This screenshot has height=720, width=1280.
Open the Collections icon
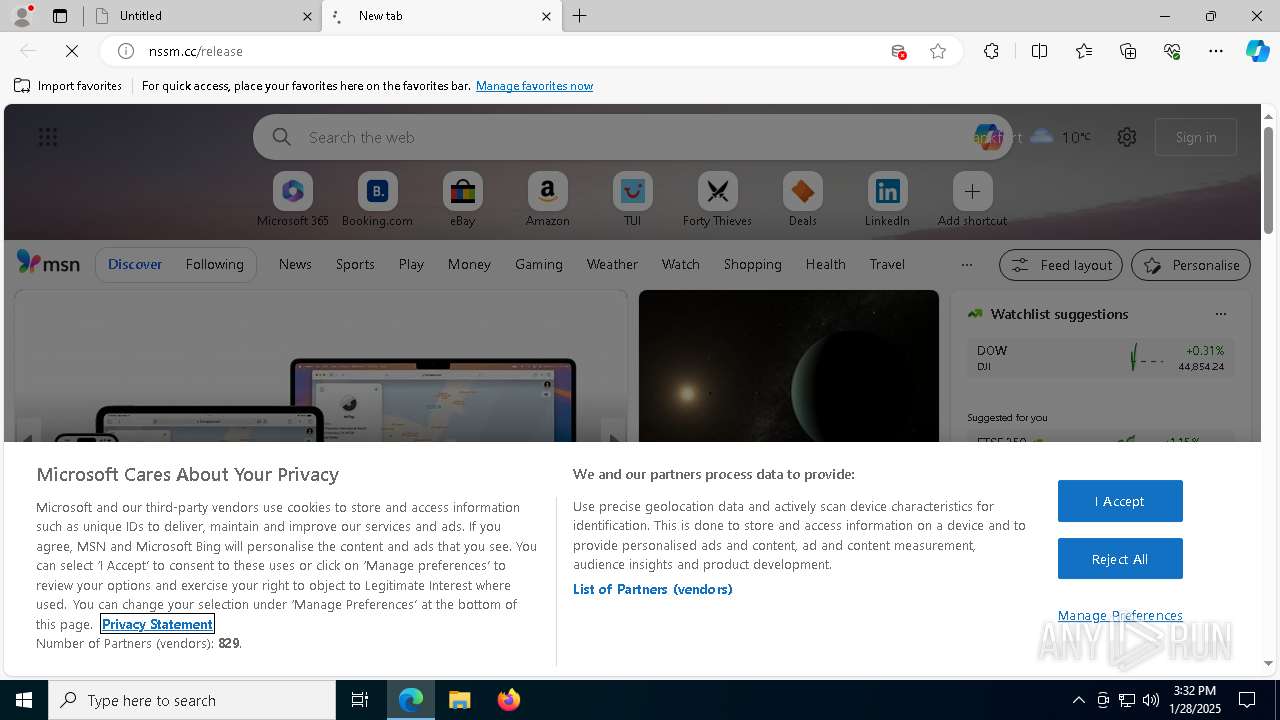coord(1128,51)
